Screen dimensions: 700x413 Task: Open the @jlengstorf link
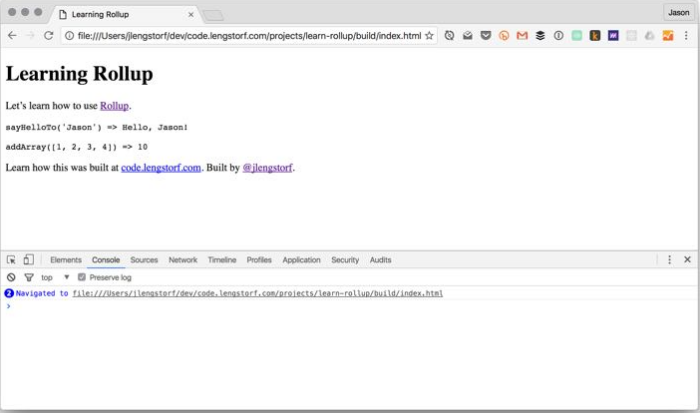click(x=267, y=168)
